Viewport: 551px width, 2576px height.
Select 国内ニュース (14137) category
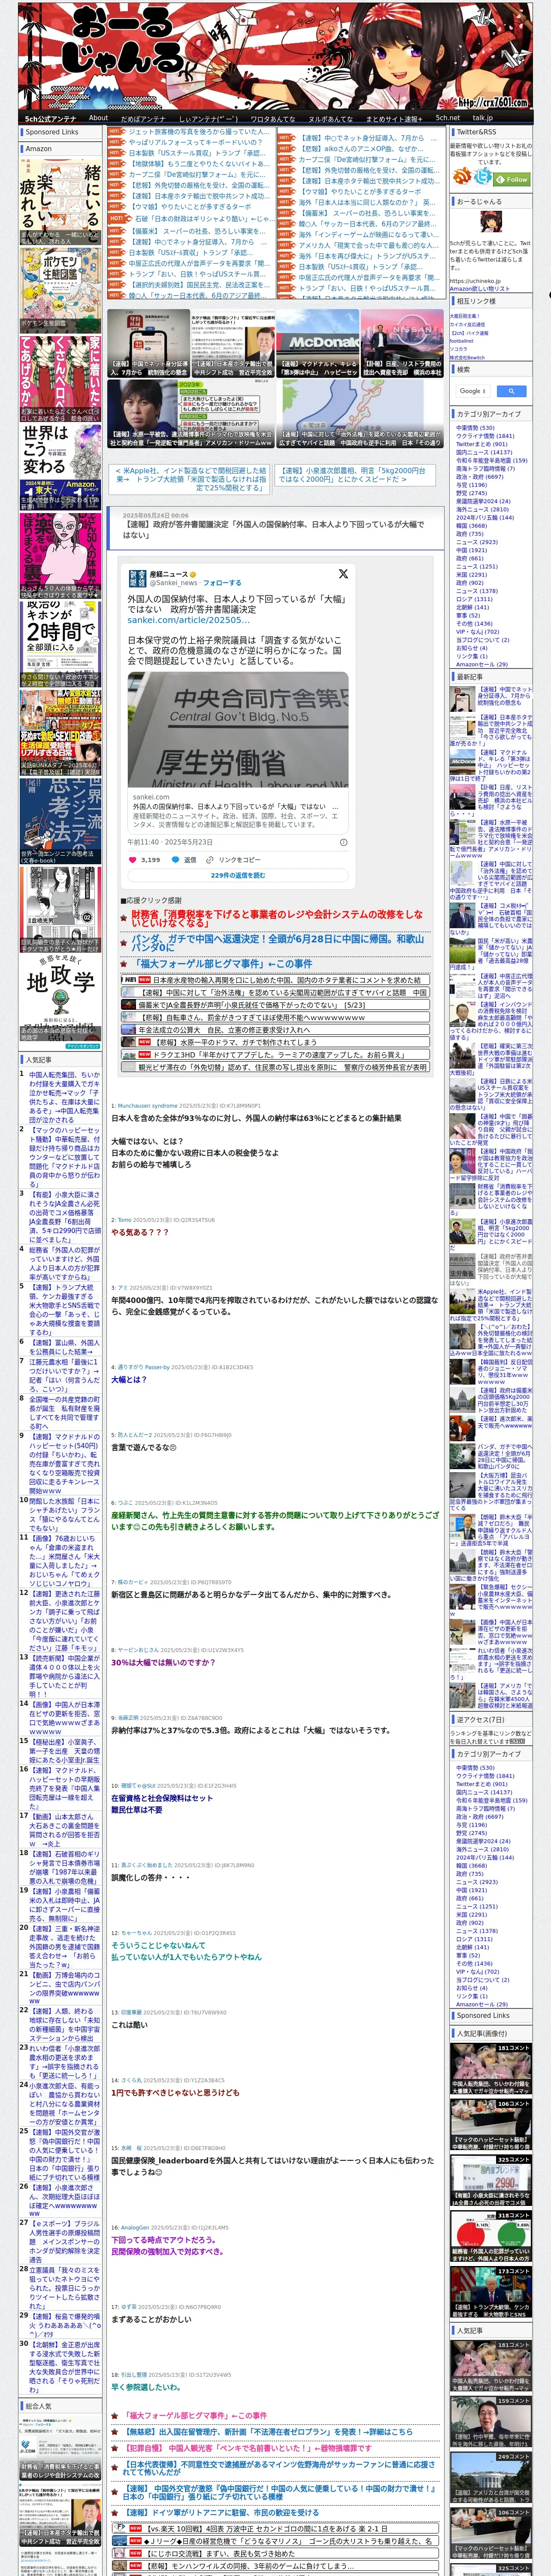tap(483, 452)
